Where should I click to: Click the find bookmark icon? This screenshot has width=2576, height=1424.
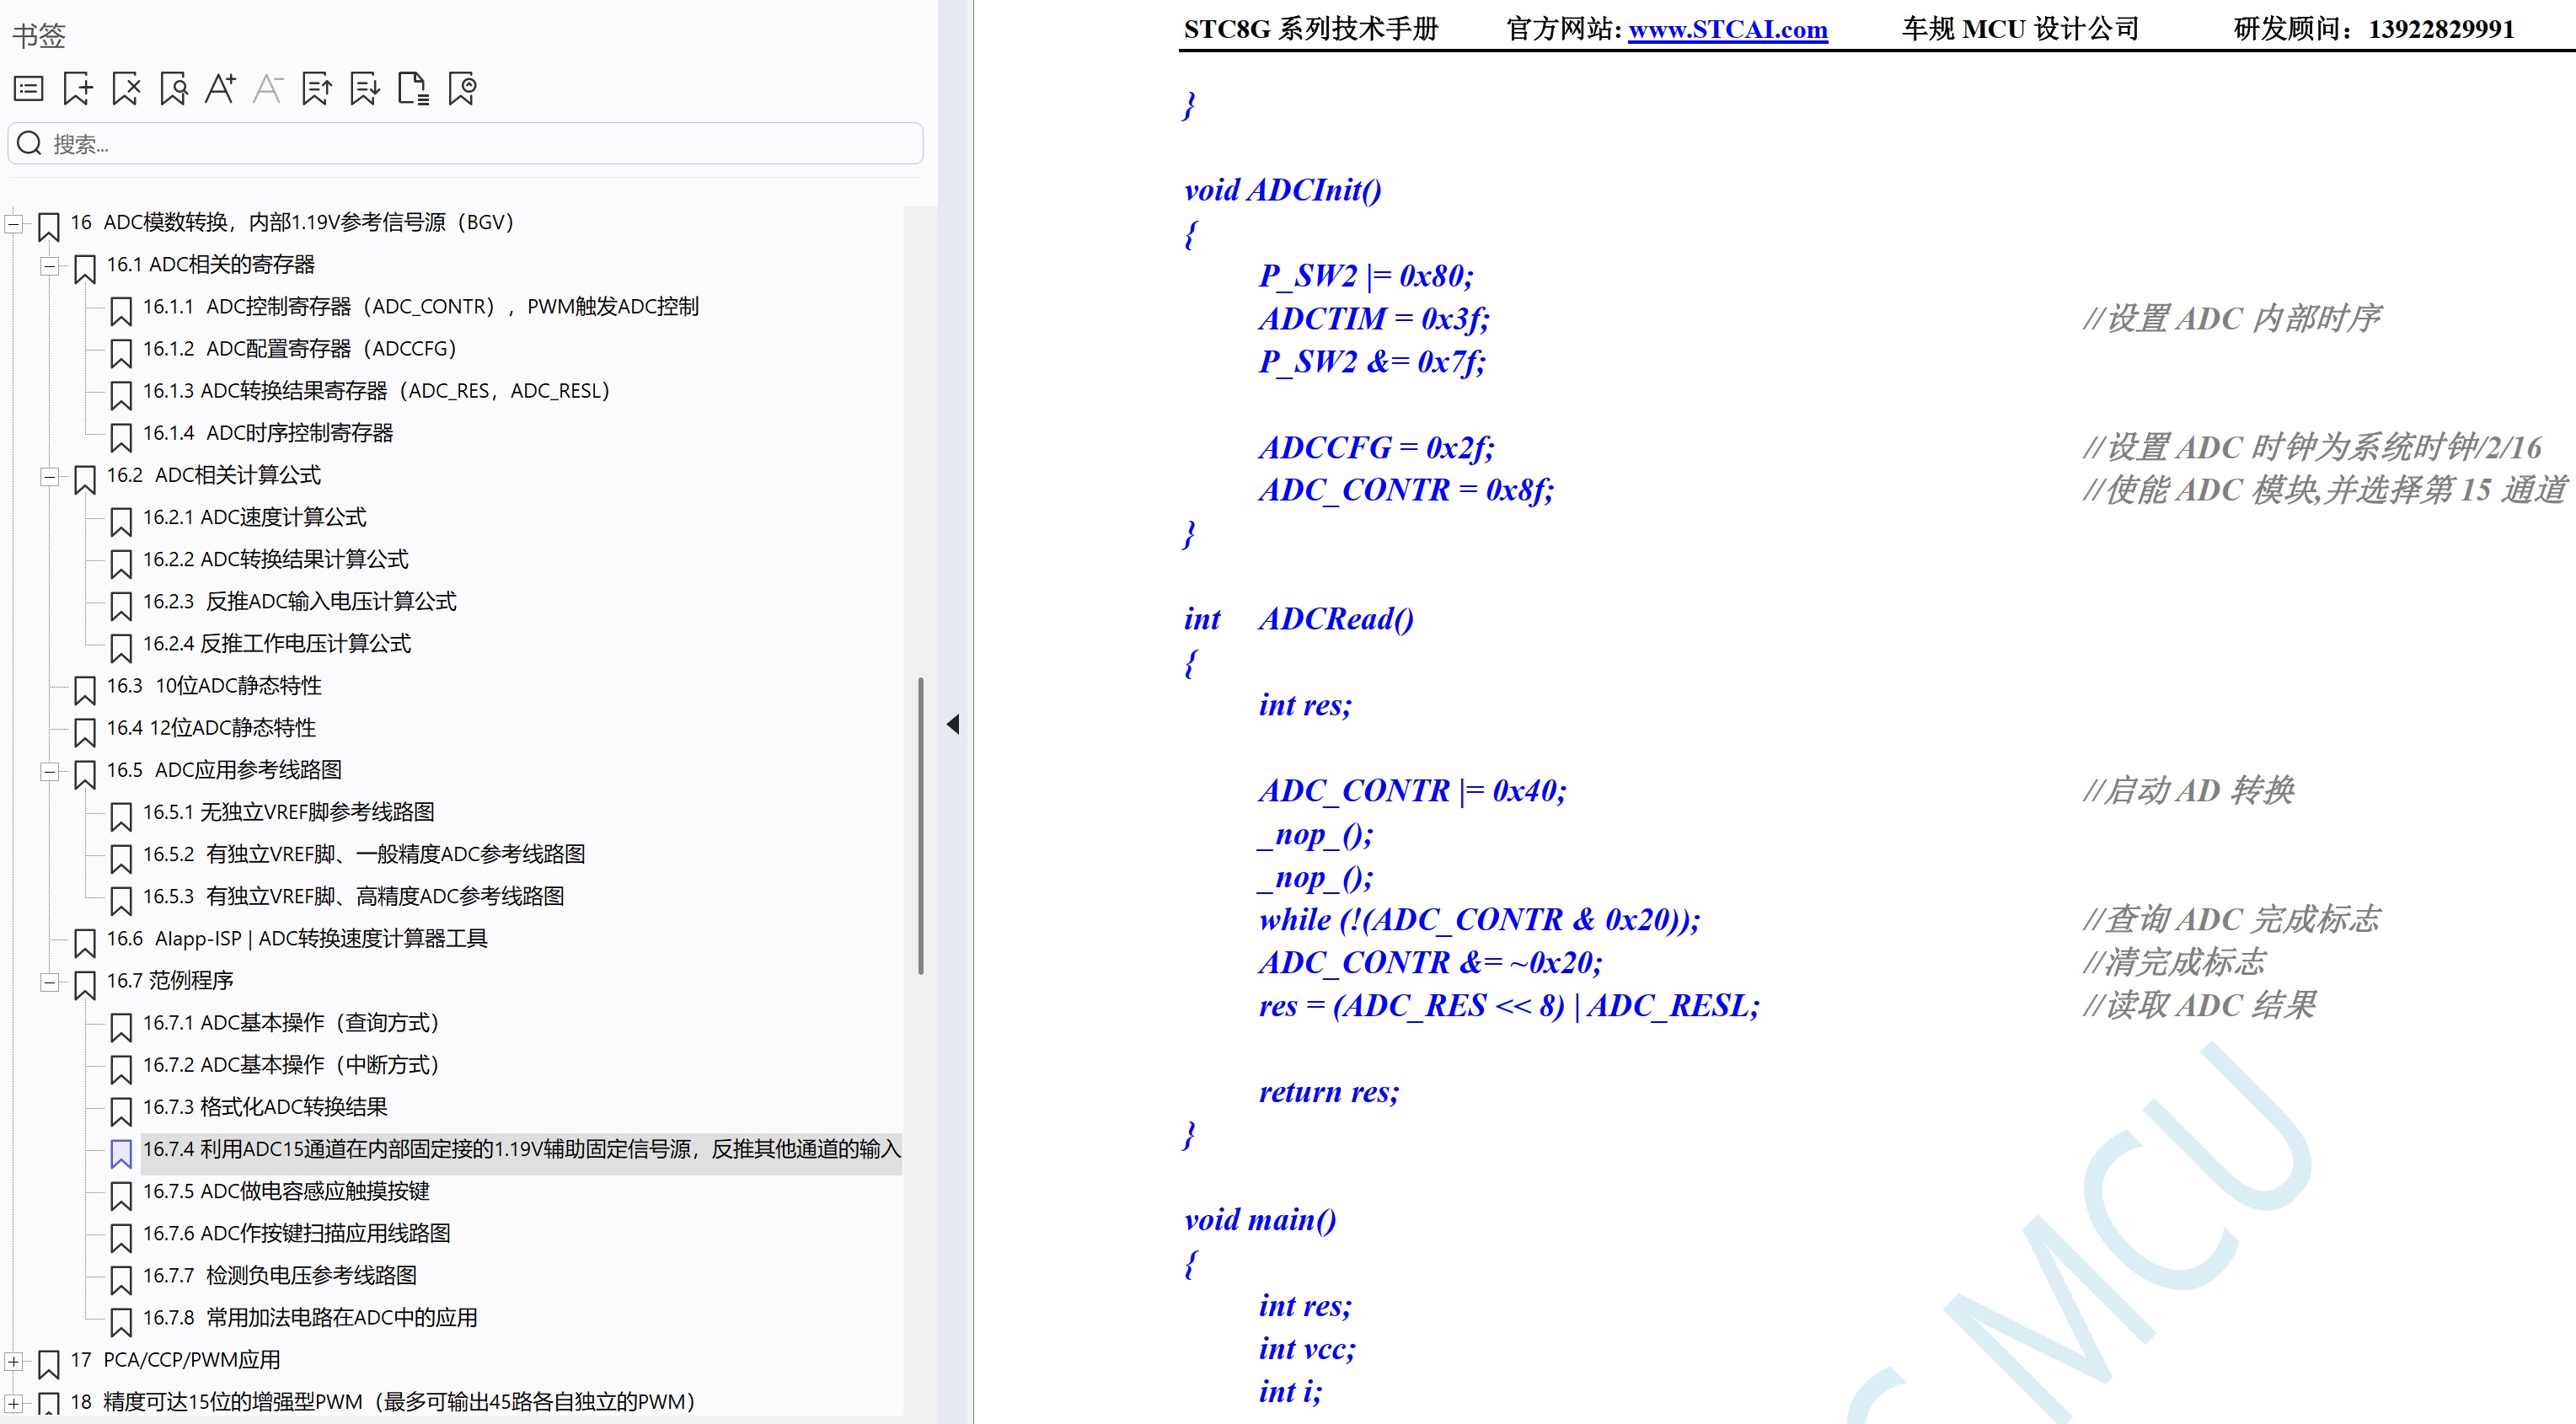(x=174, y=89)
